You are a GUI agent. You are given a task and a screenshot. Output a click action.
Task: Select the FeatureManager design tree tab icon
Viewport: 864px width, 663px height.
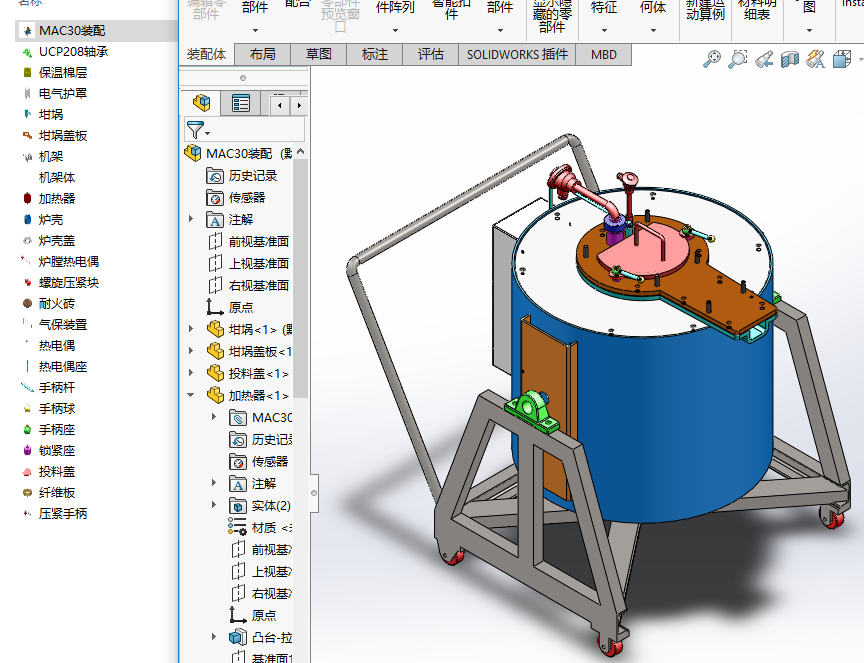pyautogui.click(x=203, y=103)
